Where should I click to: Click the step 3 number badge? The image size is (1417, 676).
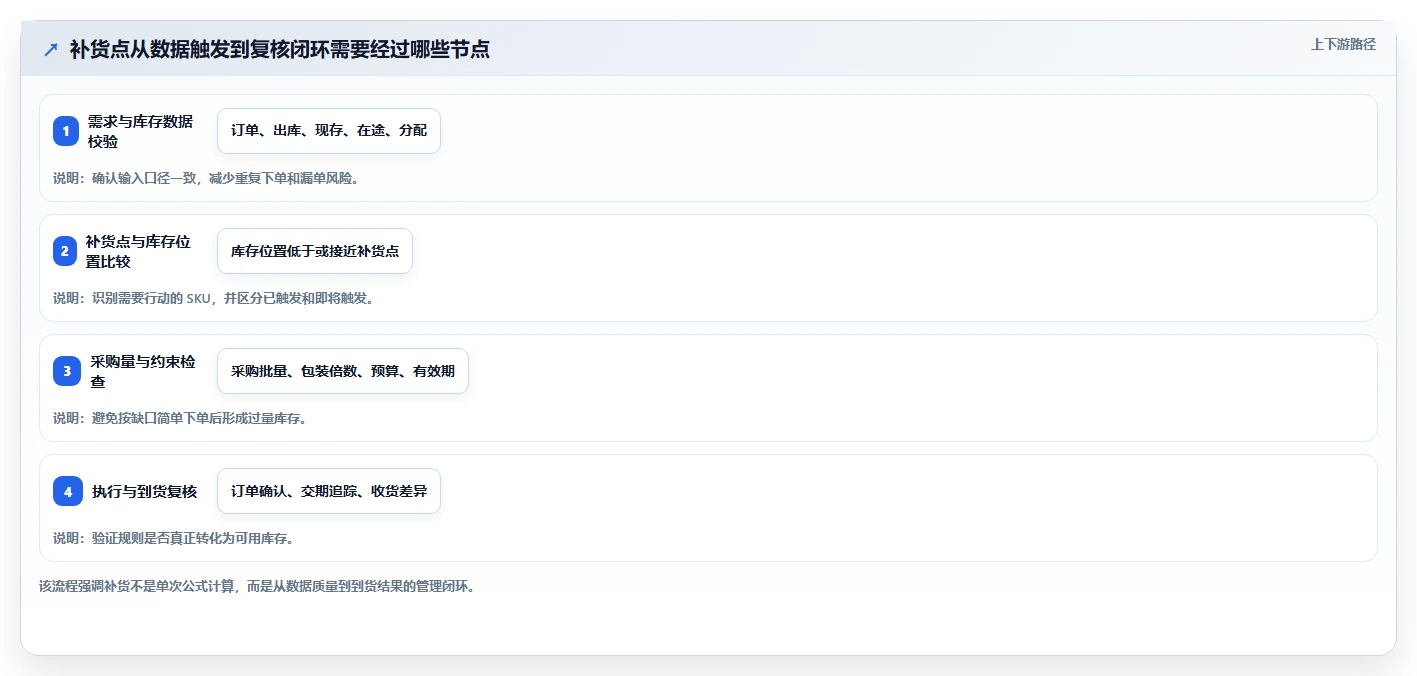67,371
